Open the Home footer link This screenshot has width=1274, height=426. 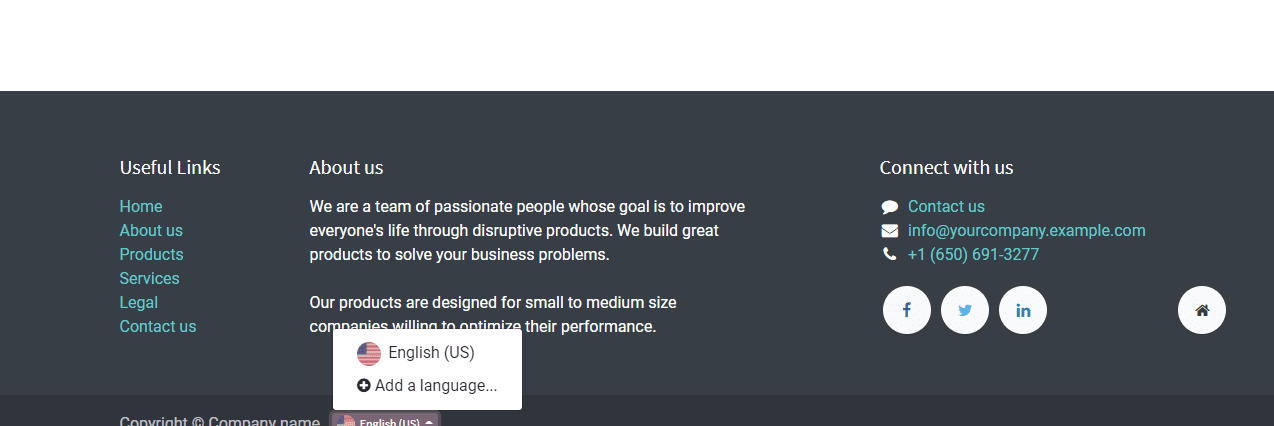(141, 207)
